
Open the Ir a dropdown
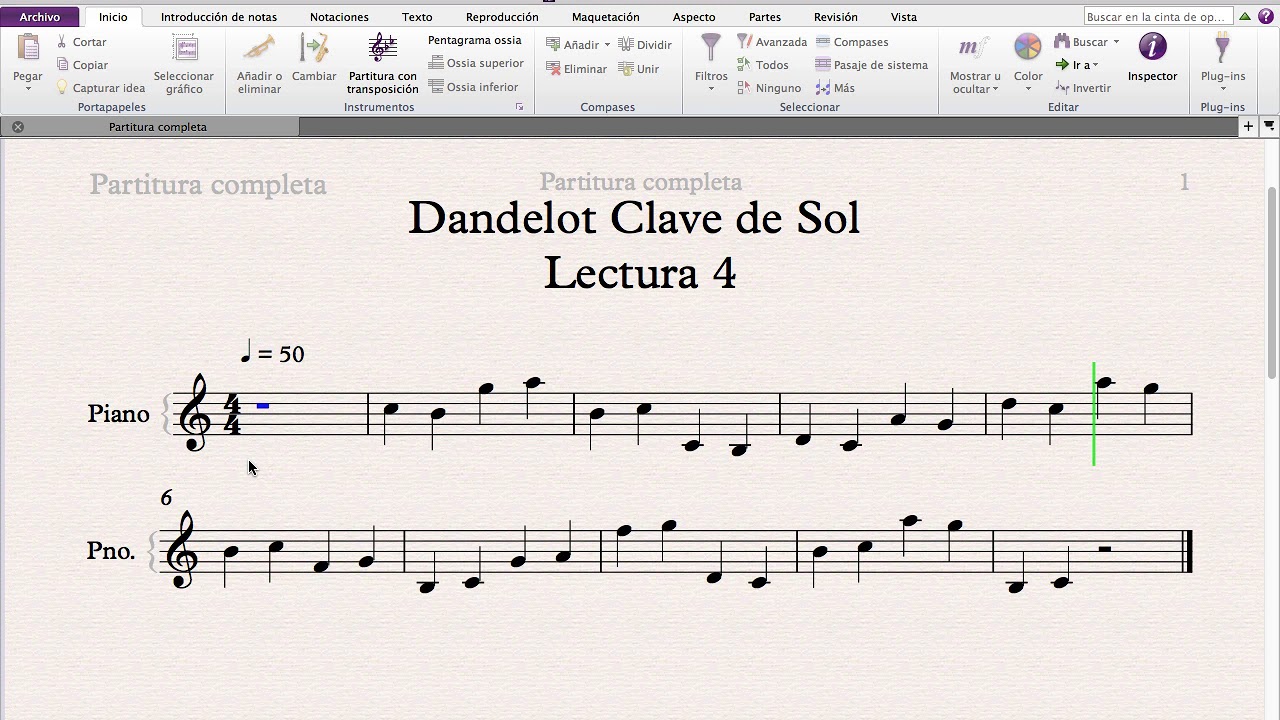pos(1077,65)
